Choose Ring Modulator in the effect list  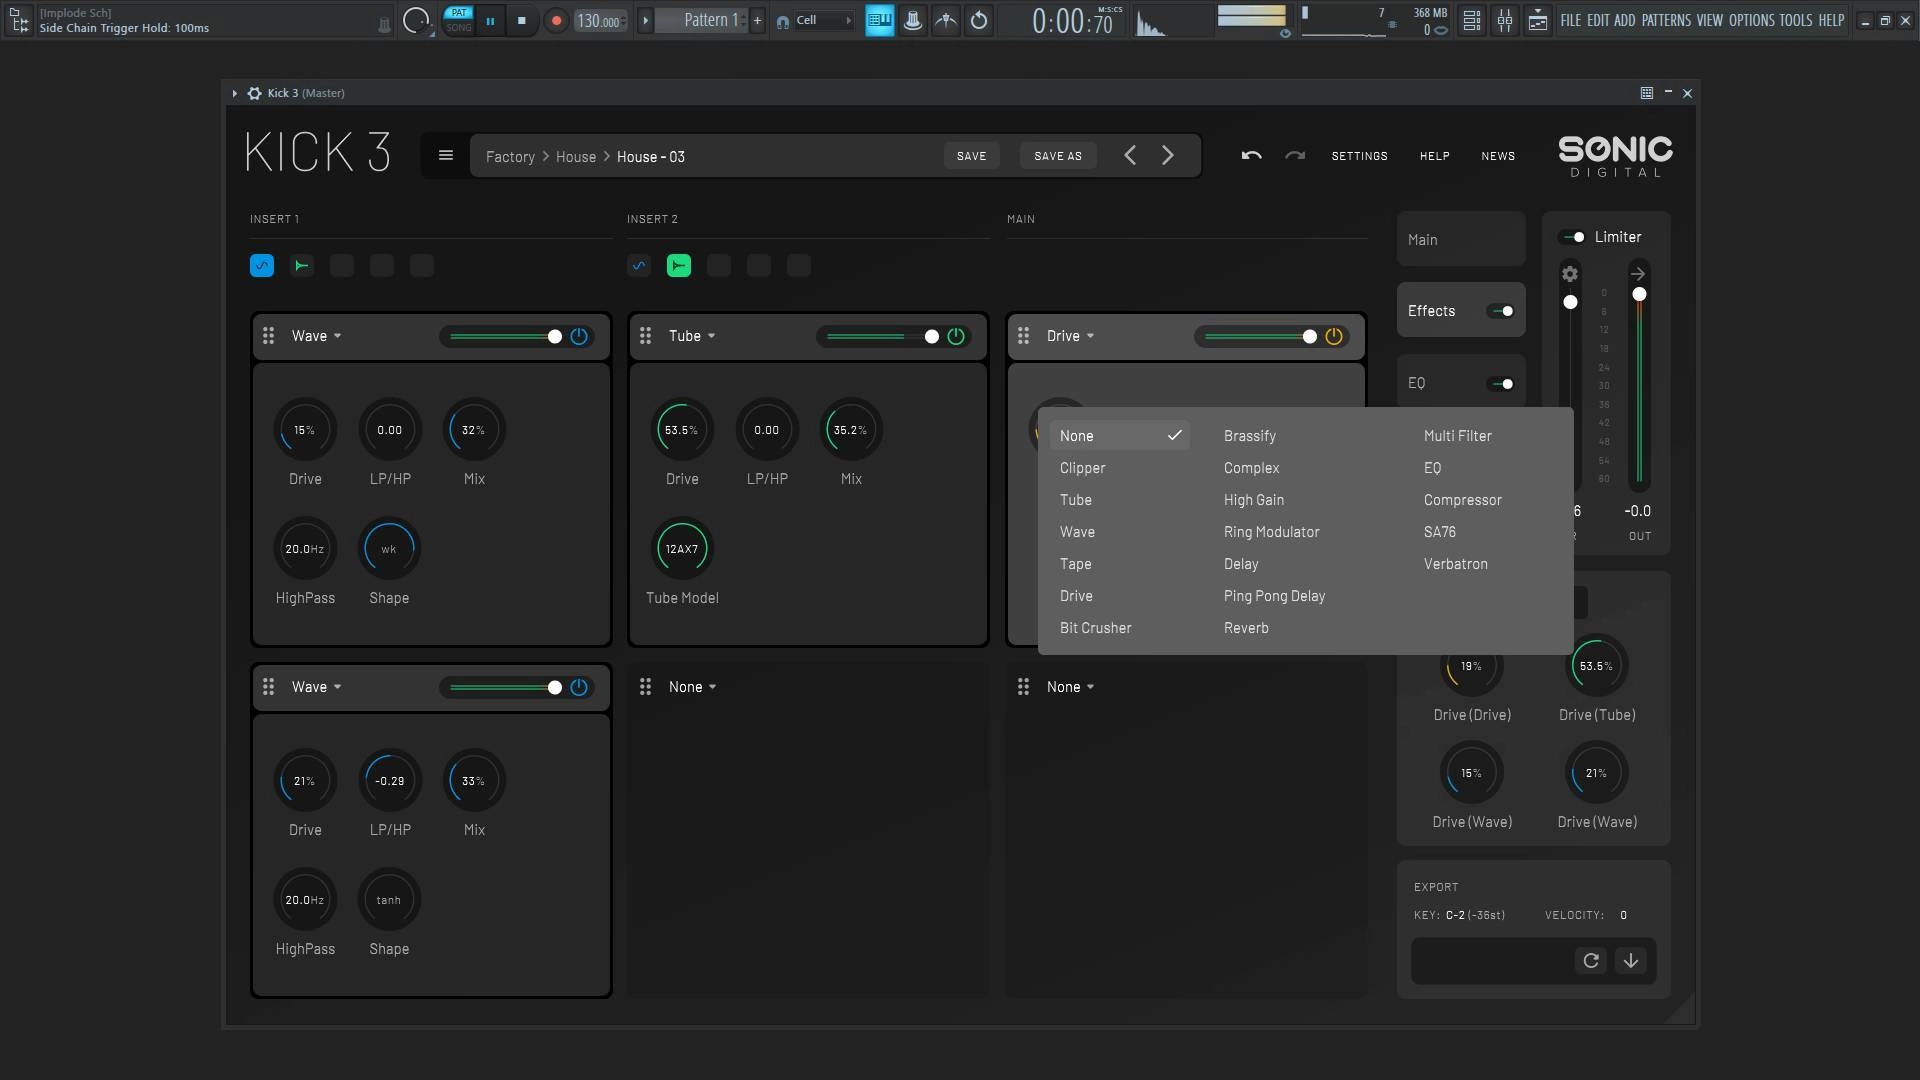coord(1271,532)
